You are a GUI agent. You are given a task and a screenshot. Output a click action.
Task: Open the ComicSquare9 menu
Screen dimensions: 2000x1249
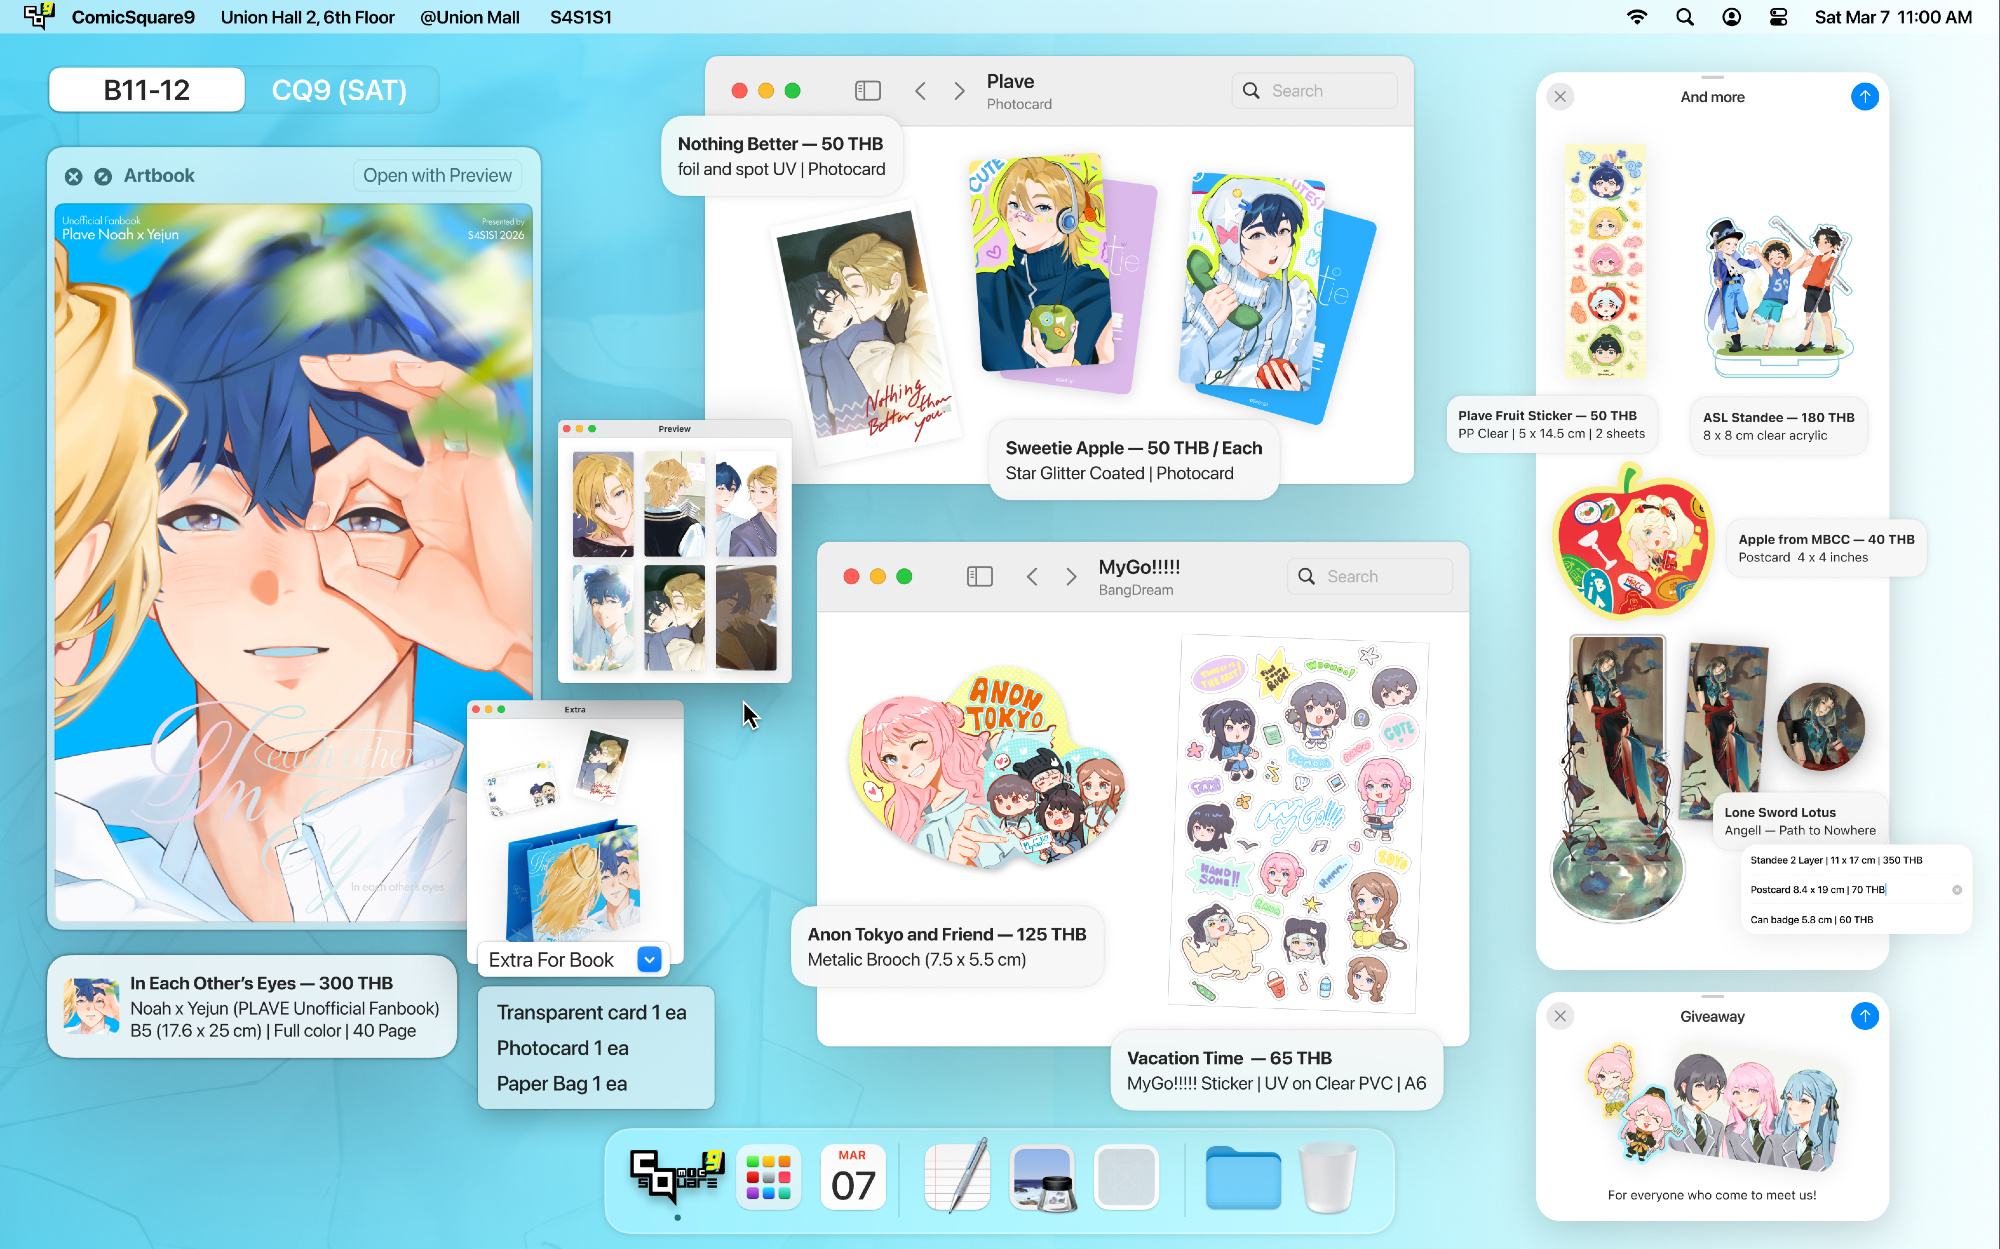(133, 17)
